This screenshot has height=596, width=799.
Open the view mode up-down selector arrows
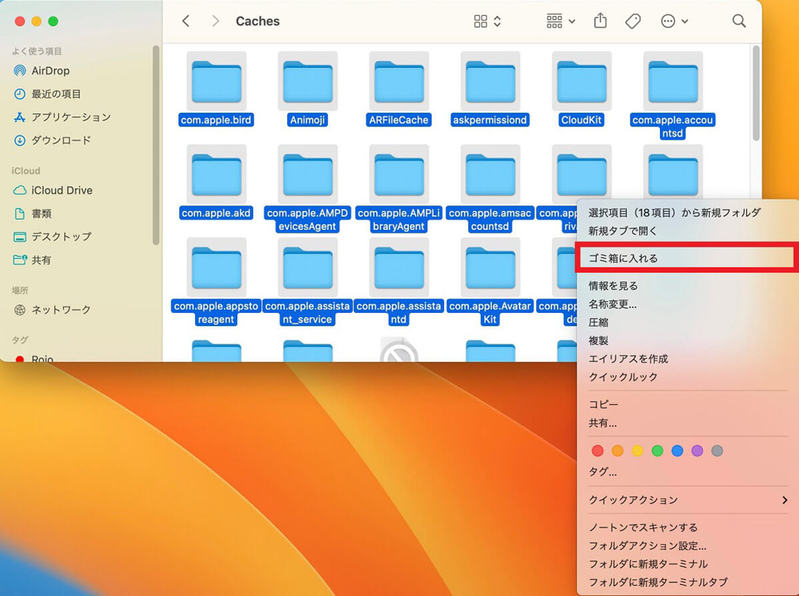click(497, 21)
